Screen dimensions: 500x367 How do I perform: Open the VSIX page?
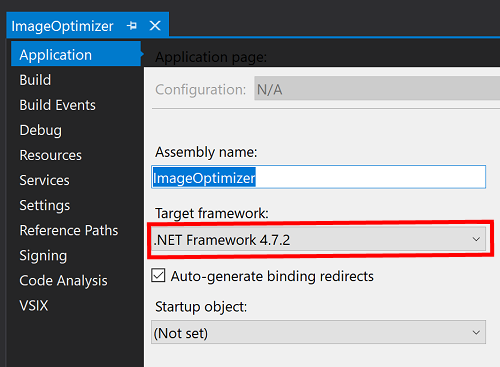tap(34, 306)
